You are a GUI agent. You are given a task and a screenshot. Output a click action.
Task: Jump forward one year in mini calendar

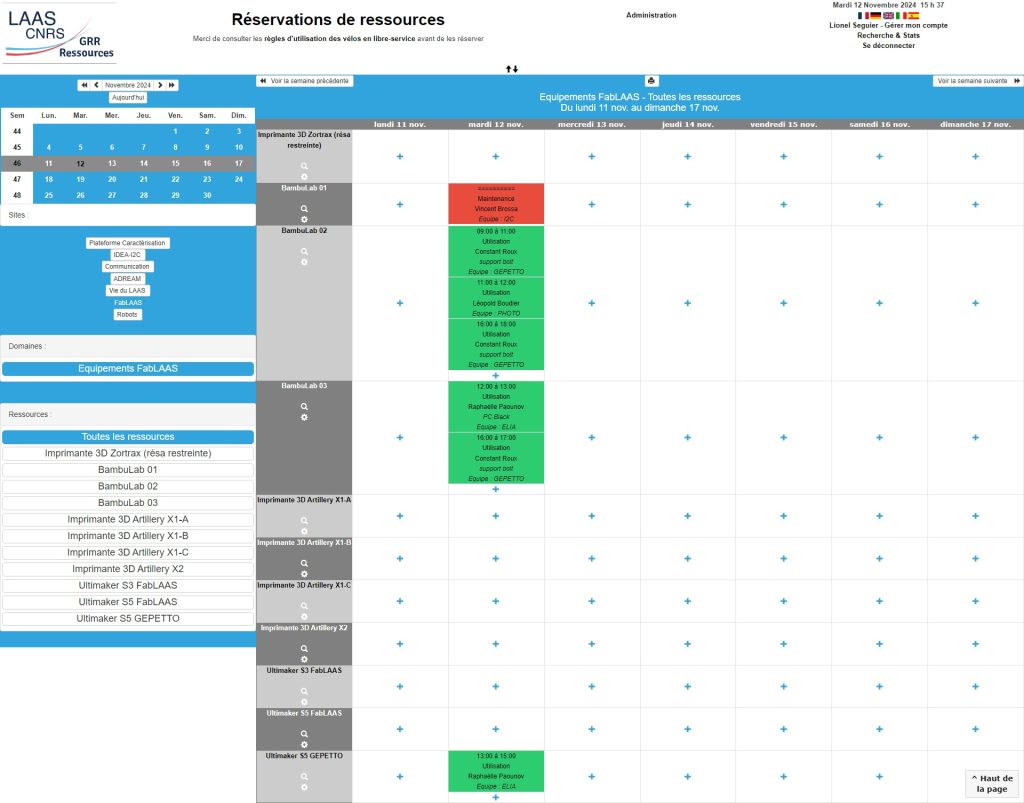(x=172, y=85)
